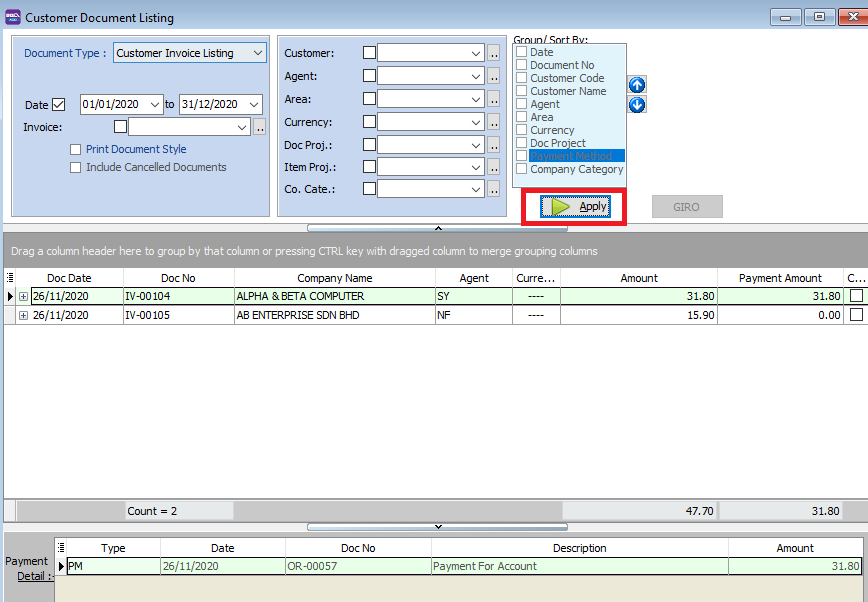This screenshot has height=602, width=868.
Task: Click the Agent lookup ellipsis button
Action: pyautogui.click(x=493, y=76)
